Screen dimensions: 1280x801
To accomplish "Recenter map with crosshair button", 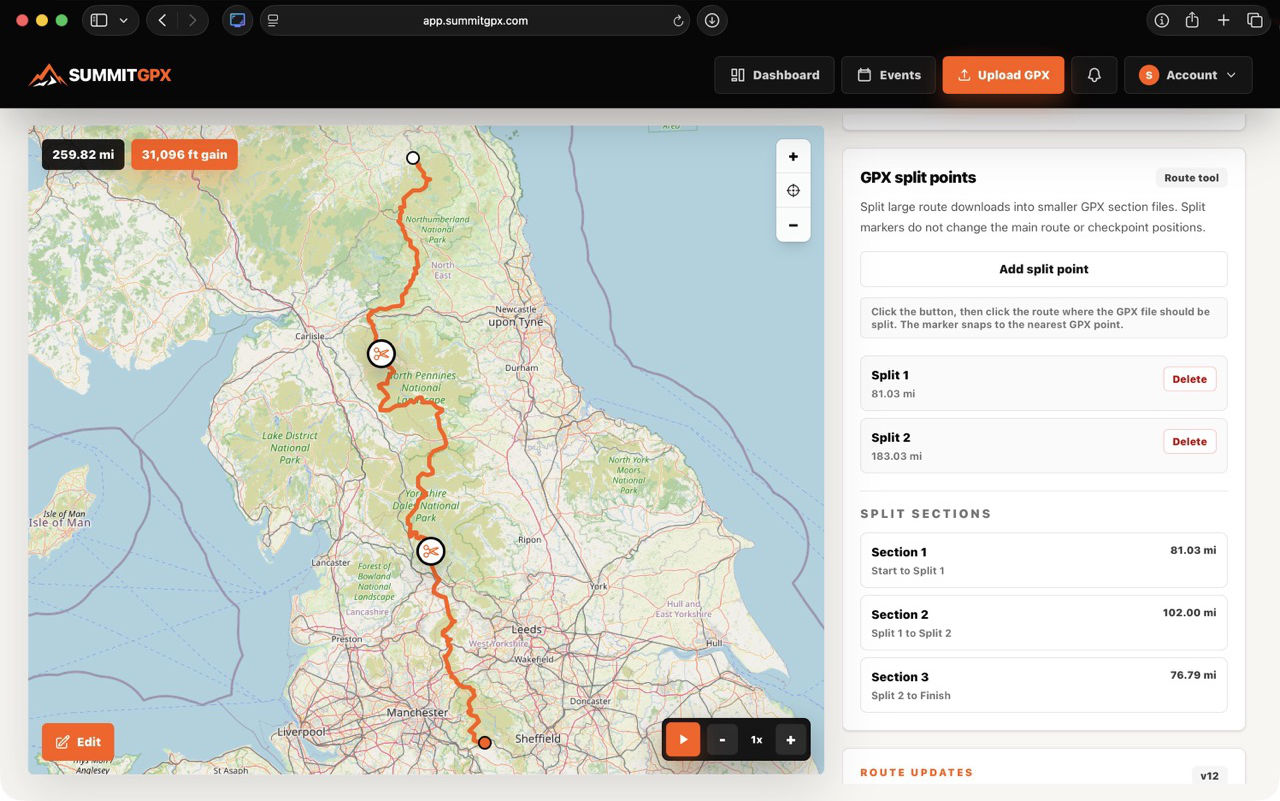I will (x=793, y=191).
